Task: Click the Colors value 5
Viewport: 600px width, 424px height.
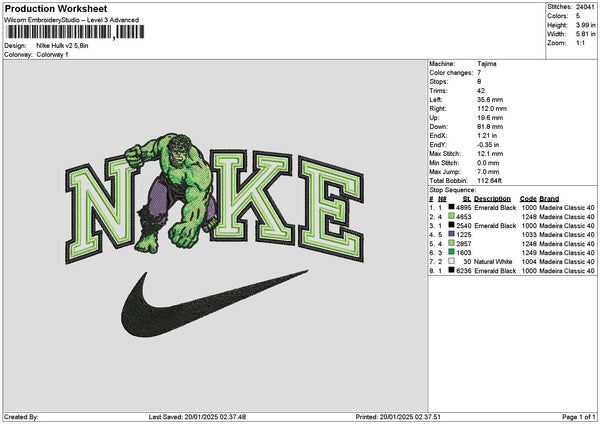Action: 578,16
